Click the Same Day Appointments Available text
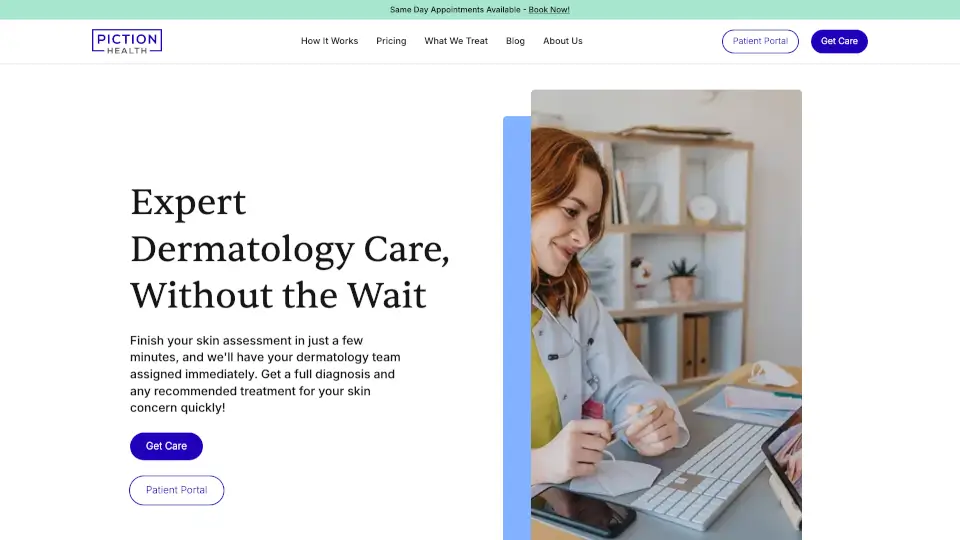The image size is (960, 540). click(x=455, y=10)
